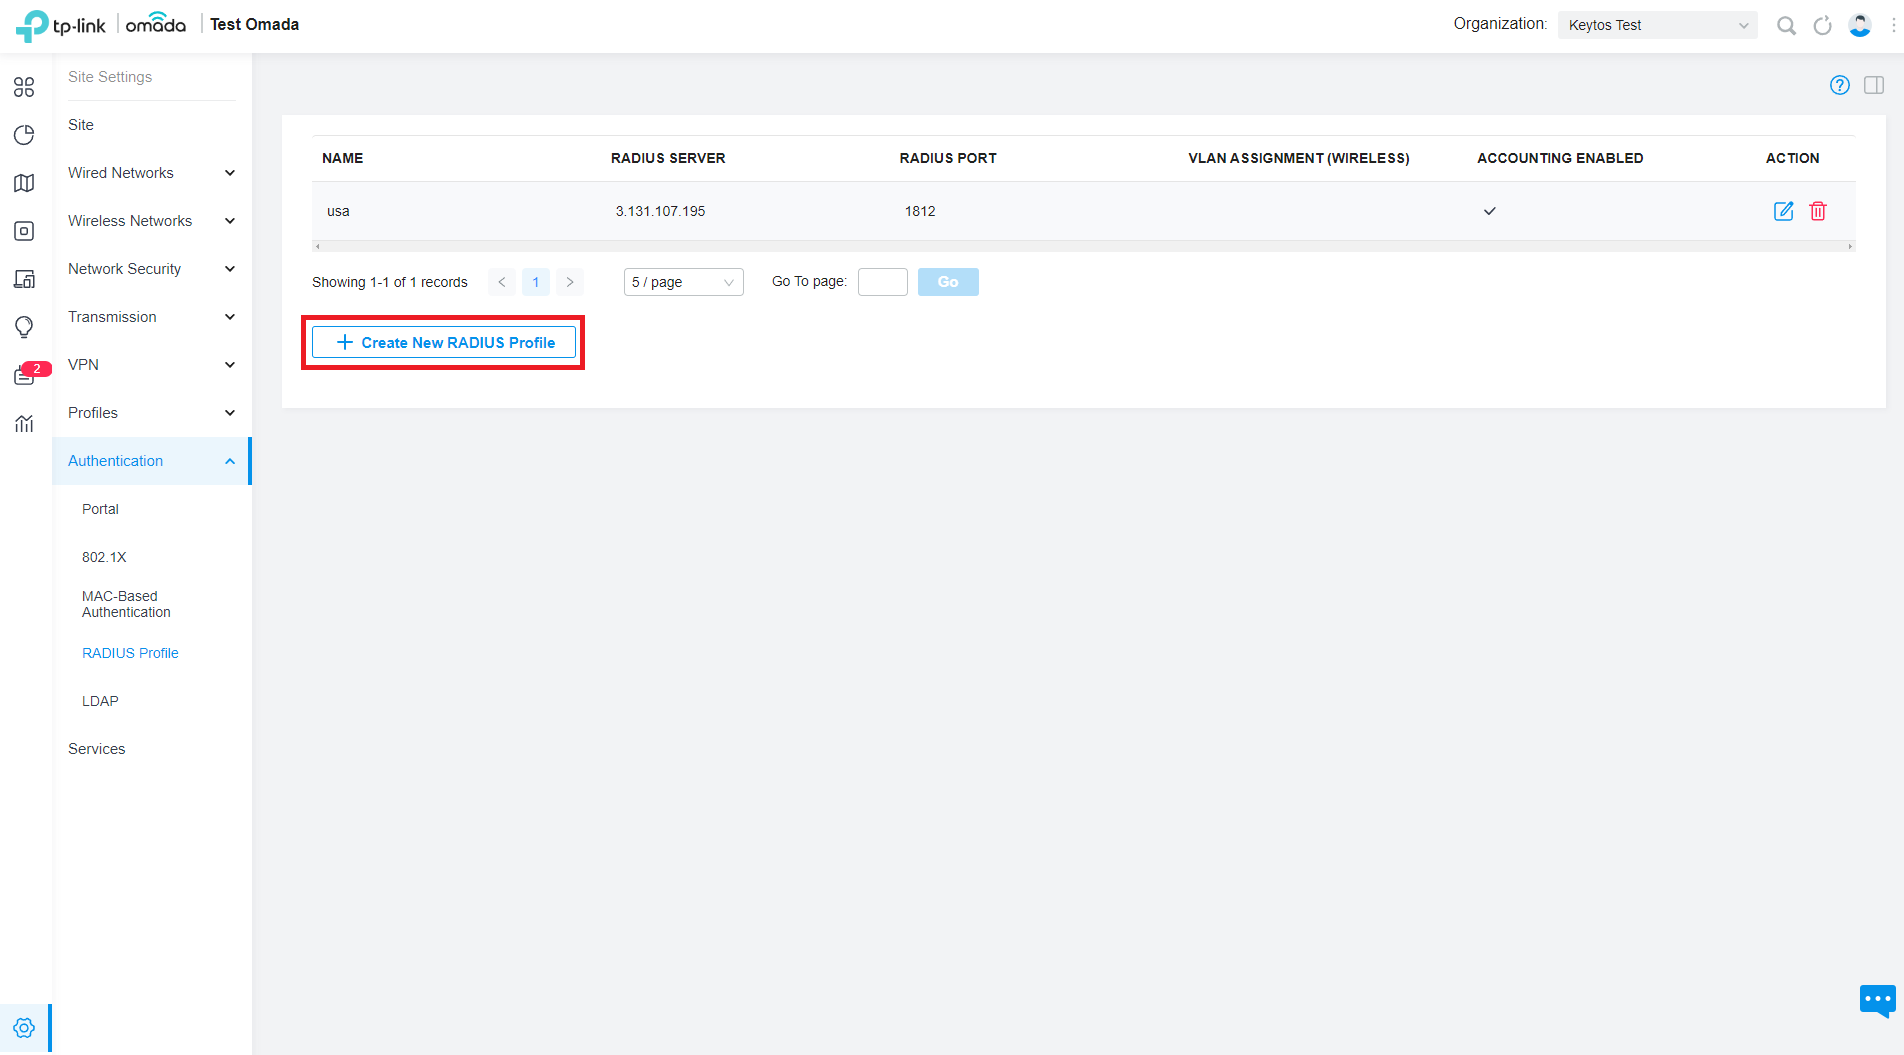The height and width of the screenshot is (1055, 1904).
Task: Expand Transmission menu
Action: (151, 317)
